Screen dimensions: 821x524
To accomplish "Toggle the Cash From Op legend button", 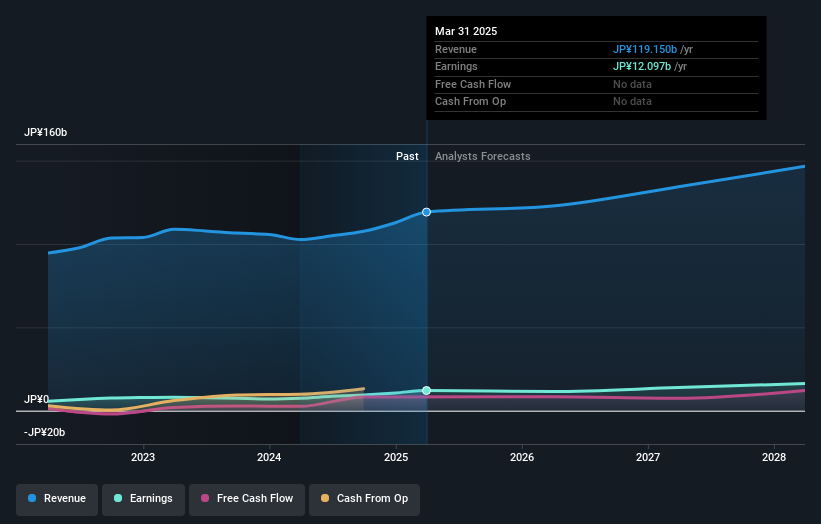I will 364,499.
